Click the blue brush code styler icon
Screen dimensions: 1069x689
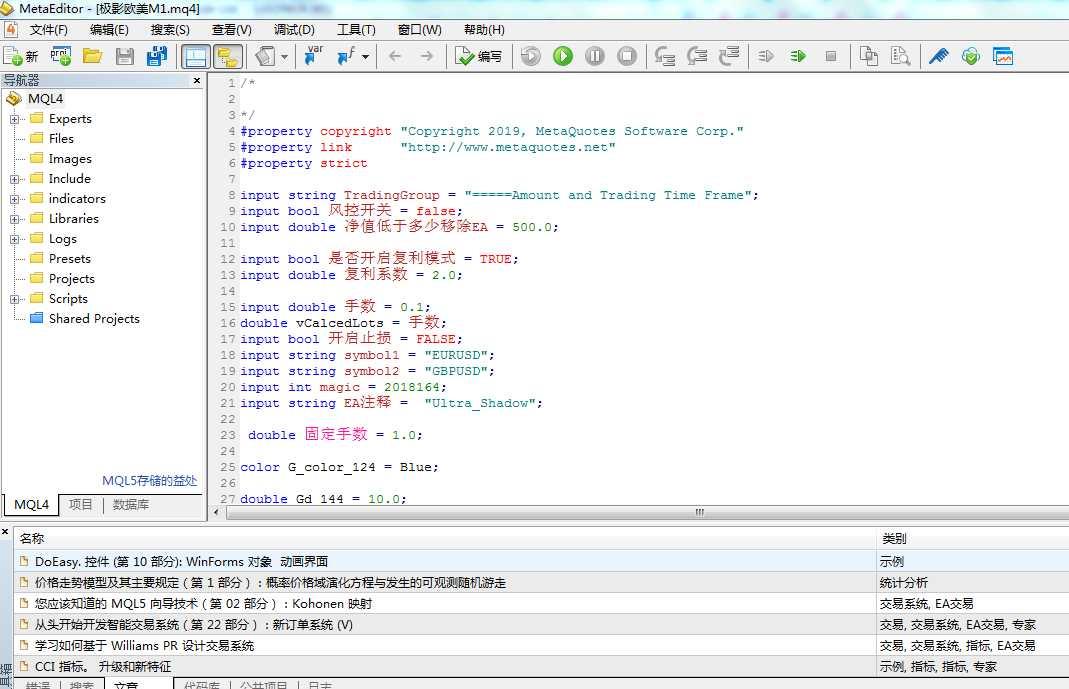(939, 56)
